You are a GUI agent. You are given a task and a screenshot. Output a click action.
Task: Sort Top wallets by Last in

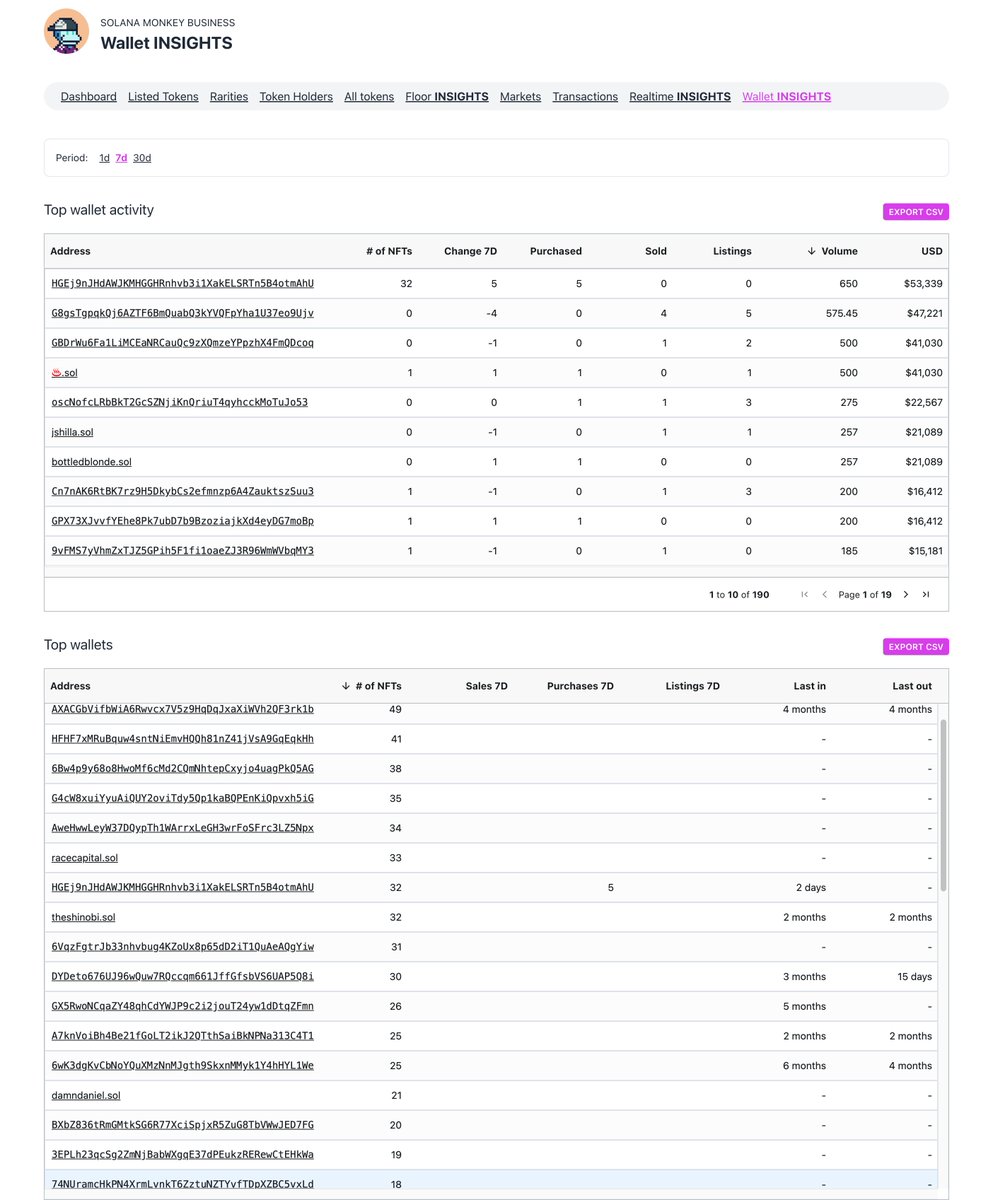[x=810, y=686]
